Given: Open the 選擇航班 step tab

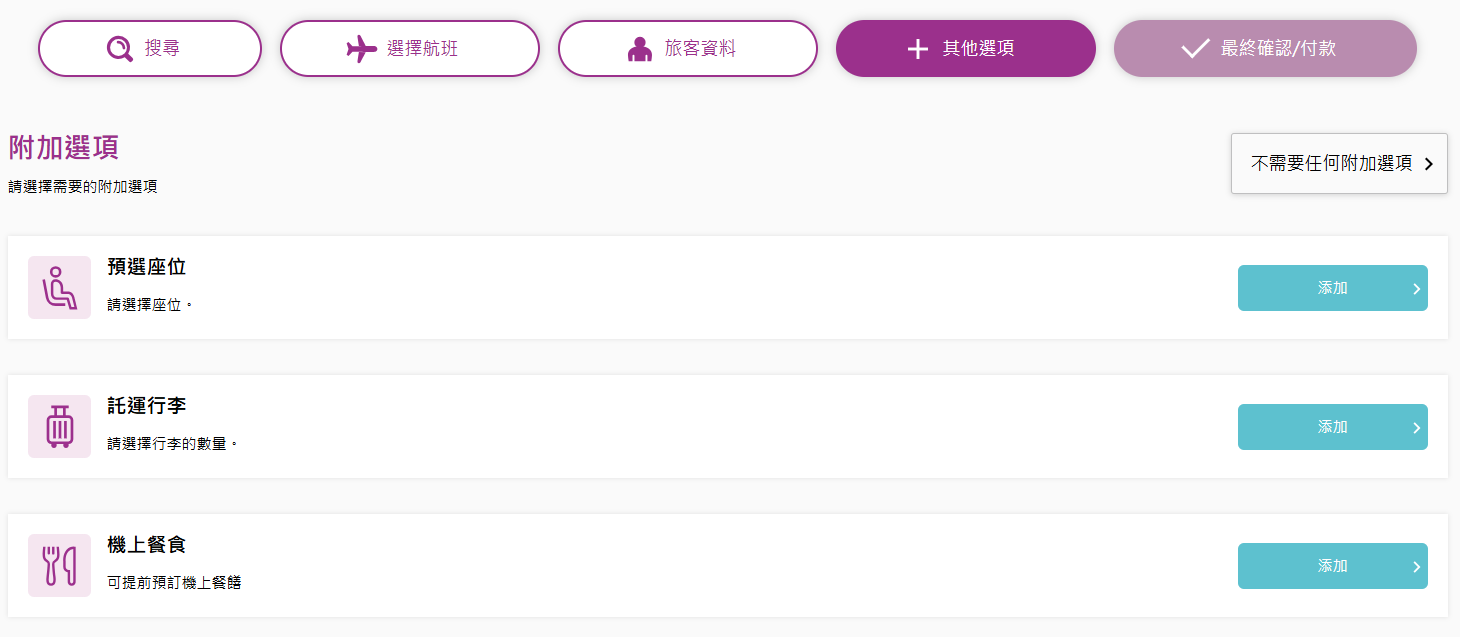Looking at the screenshot, I should pyautogui.click(x=410, y=48).
